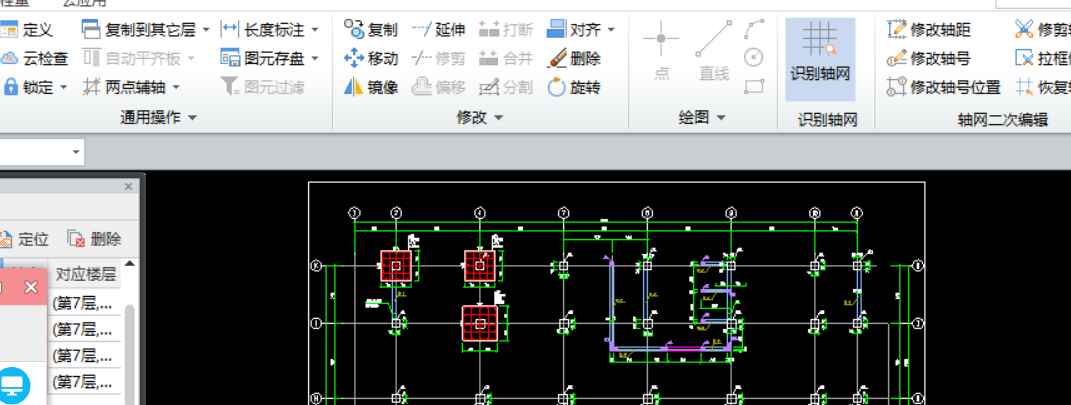Click the 识别轴网 recognize grid button
The image size is (1071, 405).
[820, 59]
